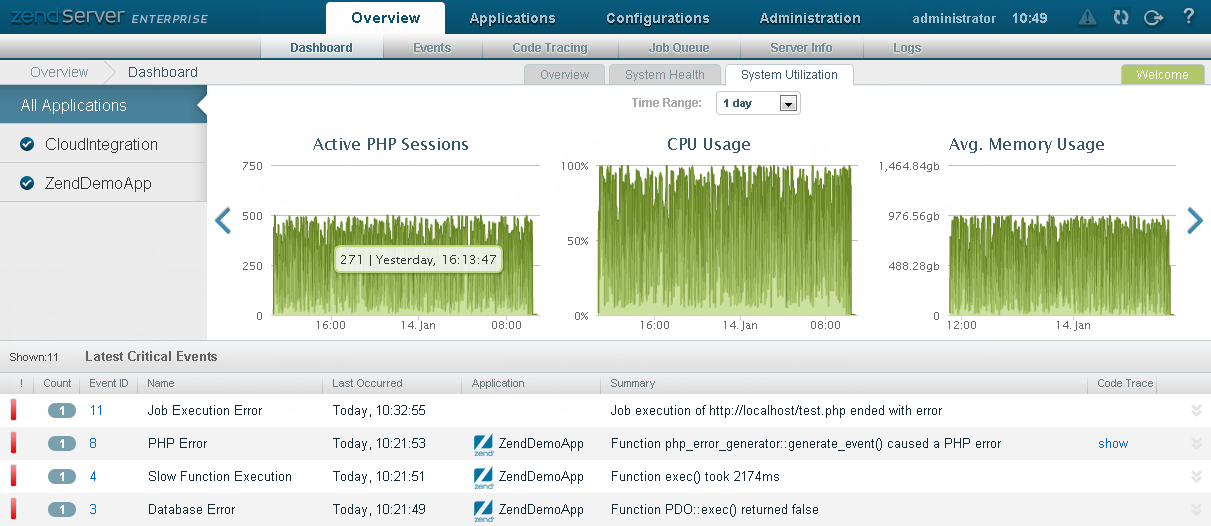1211x526 pixels.
Task: Click the warning notifications triangle icon
Action: pyautogui.click(x=1088, y=17)
